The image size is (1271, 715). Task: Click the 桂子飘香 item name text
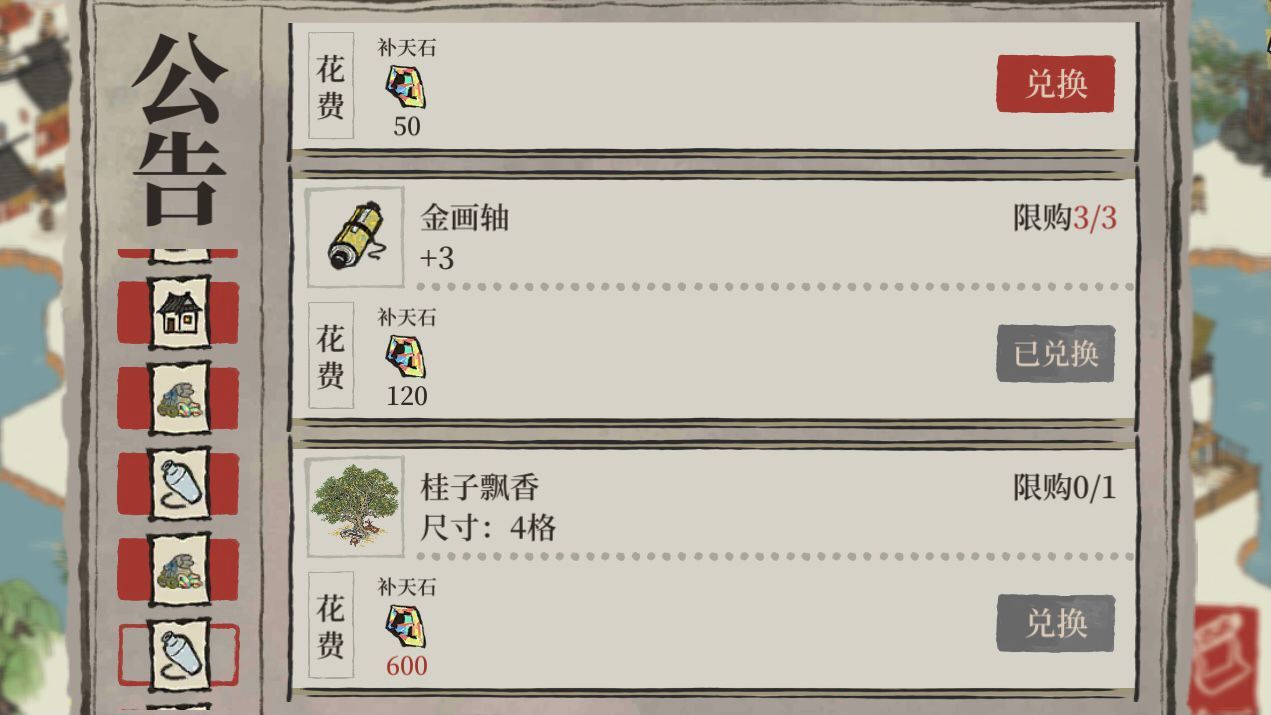point(480,487)
